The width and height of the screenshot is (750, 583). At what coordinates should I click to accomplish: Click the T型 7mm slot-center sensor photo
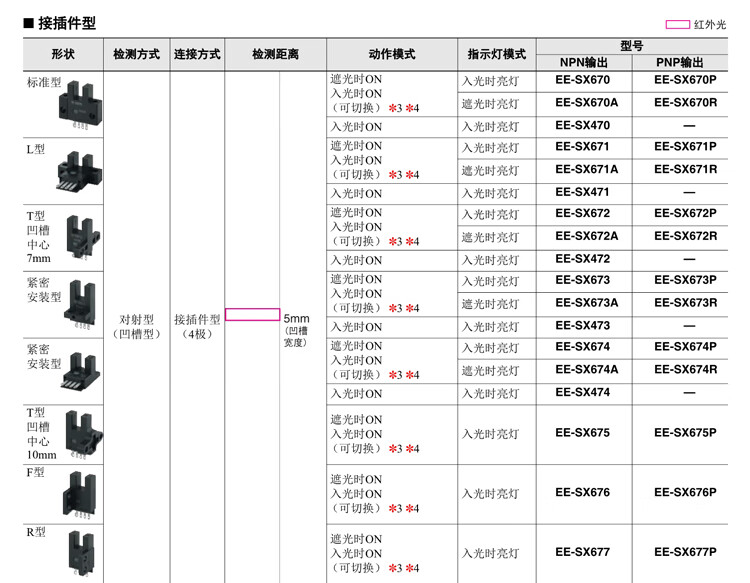pos(83,237)
